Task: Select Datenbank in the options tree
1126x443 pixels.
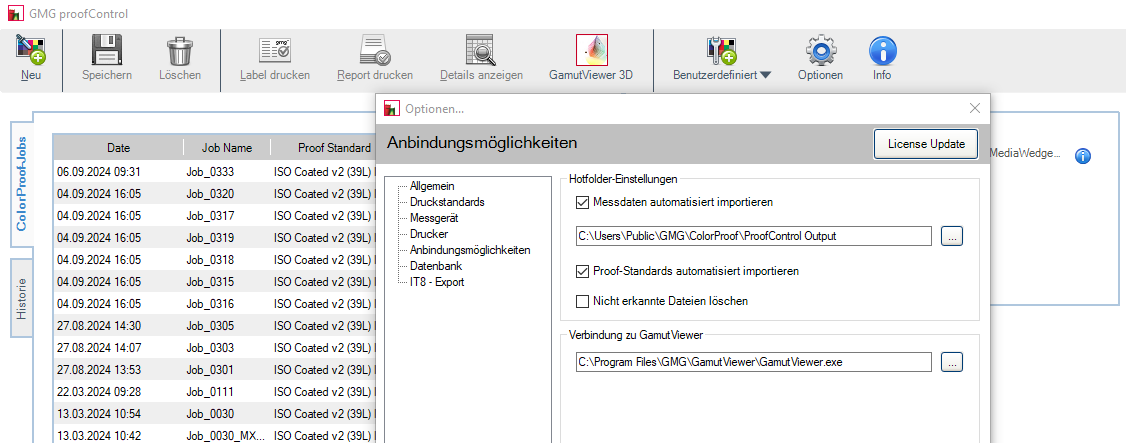Action: point(436,266)
